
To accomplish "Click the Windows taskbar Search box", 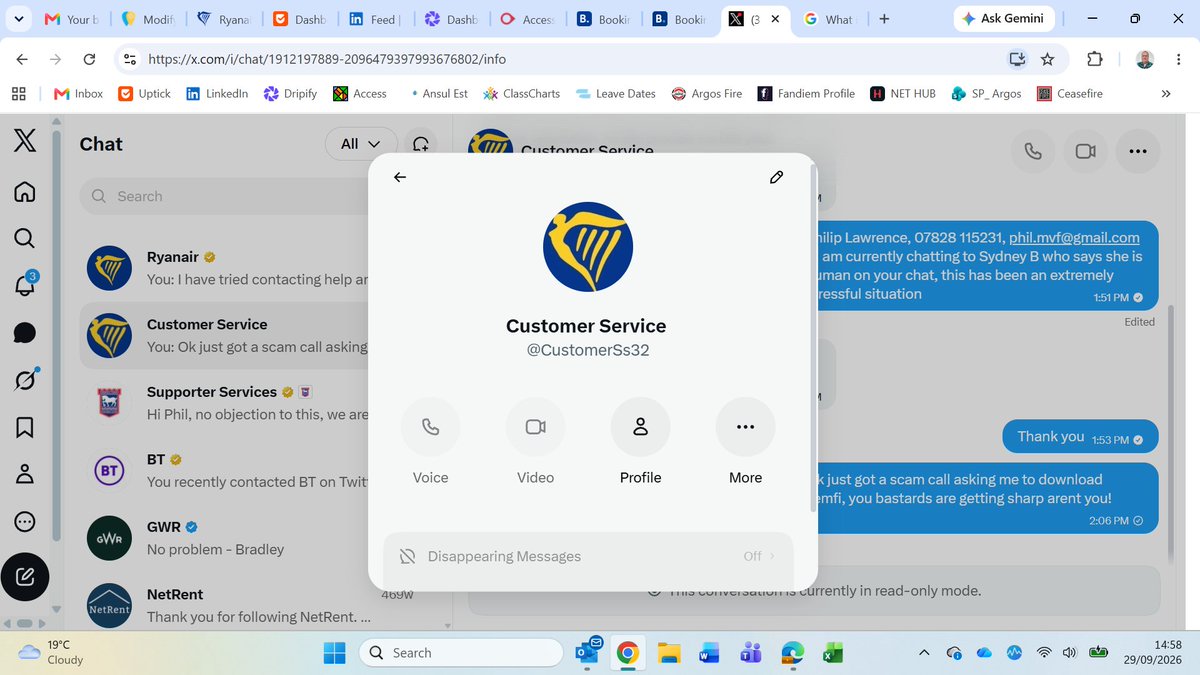I will 461,652.
